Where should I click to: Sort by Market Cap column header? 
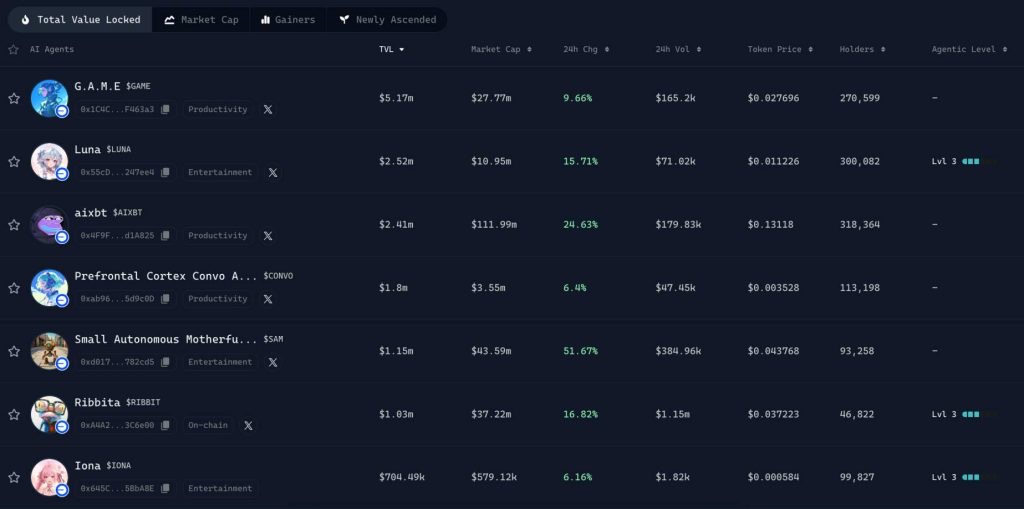(x=501, y=49)
